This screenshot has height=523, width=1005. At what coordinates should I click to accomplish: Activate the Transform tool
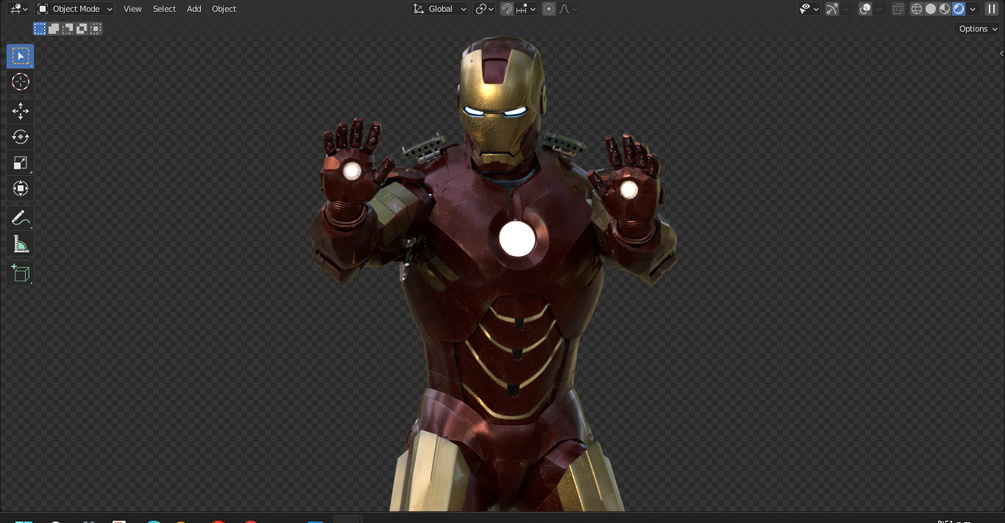[21, 188]
